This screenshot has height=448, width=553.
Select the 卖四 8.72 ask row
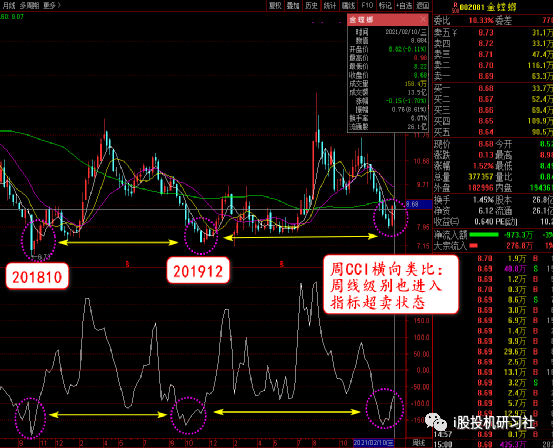[x=493, y=43]
